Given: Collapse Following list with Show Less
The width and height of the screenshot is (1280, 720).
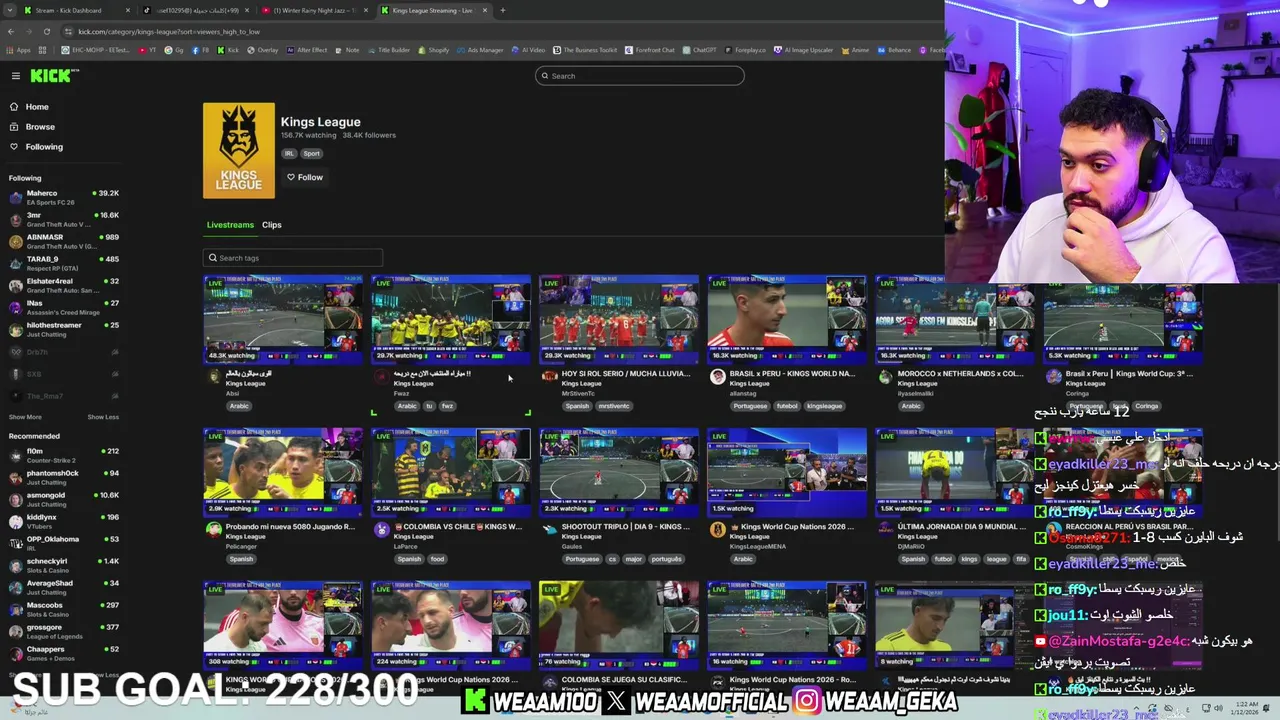Looking at the screenshot, I should click(x=103, y=417).
